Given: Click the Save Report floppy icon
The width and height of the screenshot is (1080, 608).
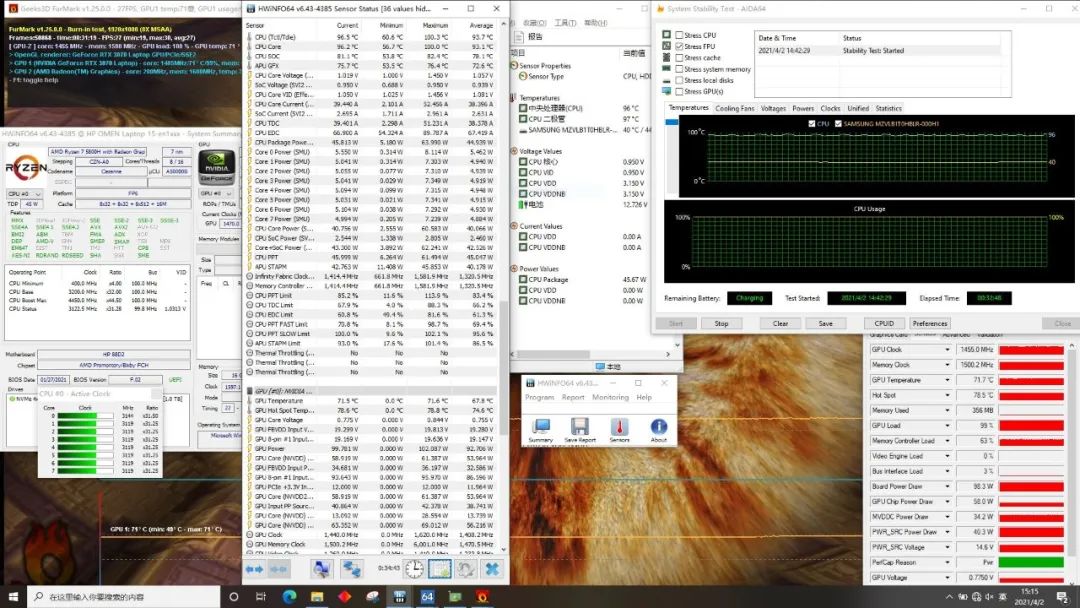Looking at the screenshot, I should [x=579, y=428].
